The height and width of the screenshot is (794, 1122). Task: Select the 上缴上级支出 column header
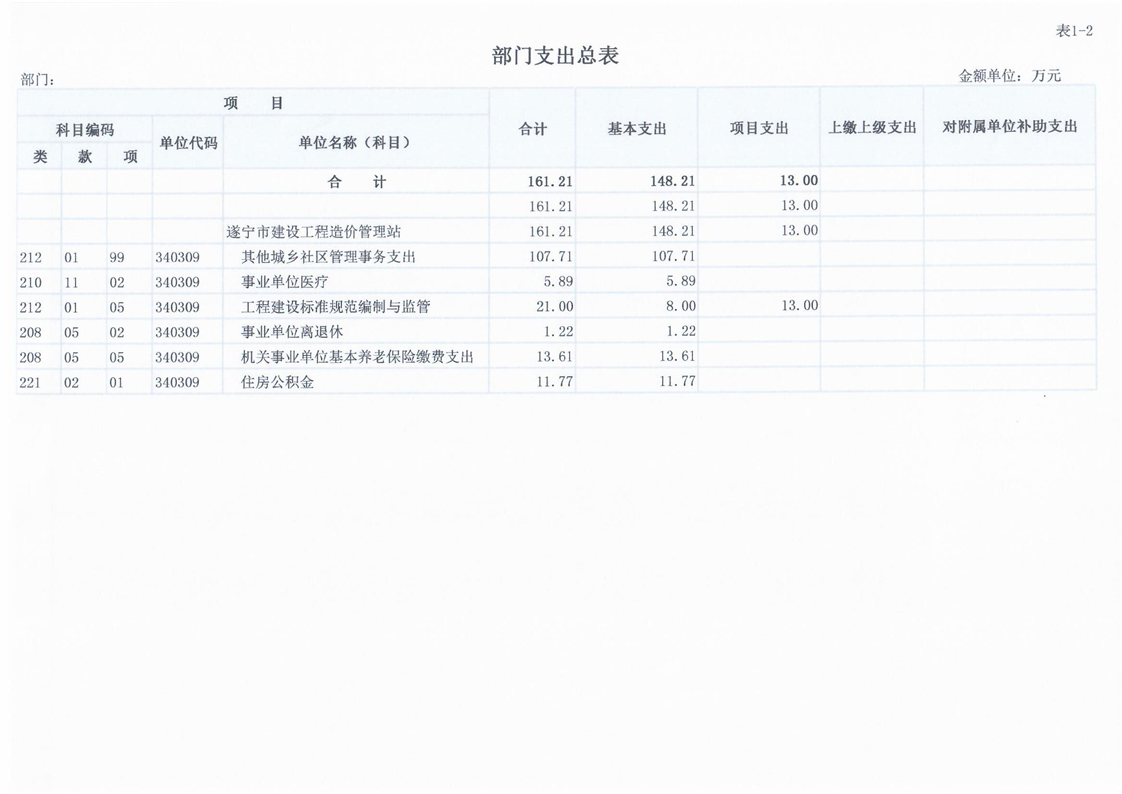click(x=872, y=128)
